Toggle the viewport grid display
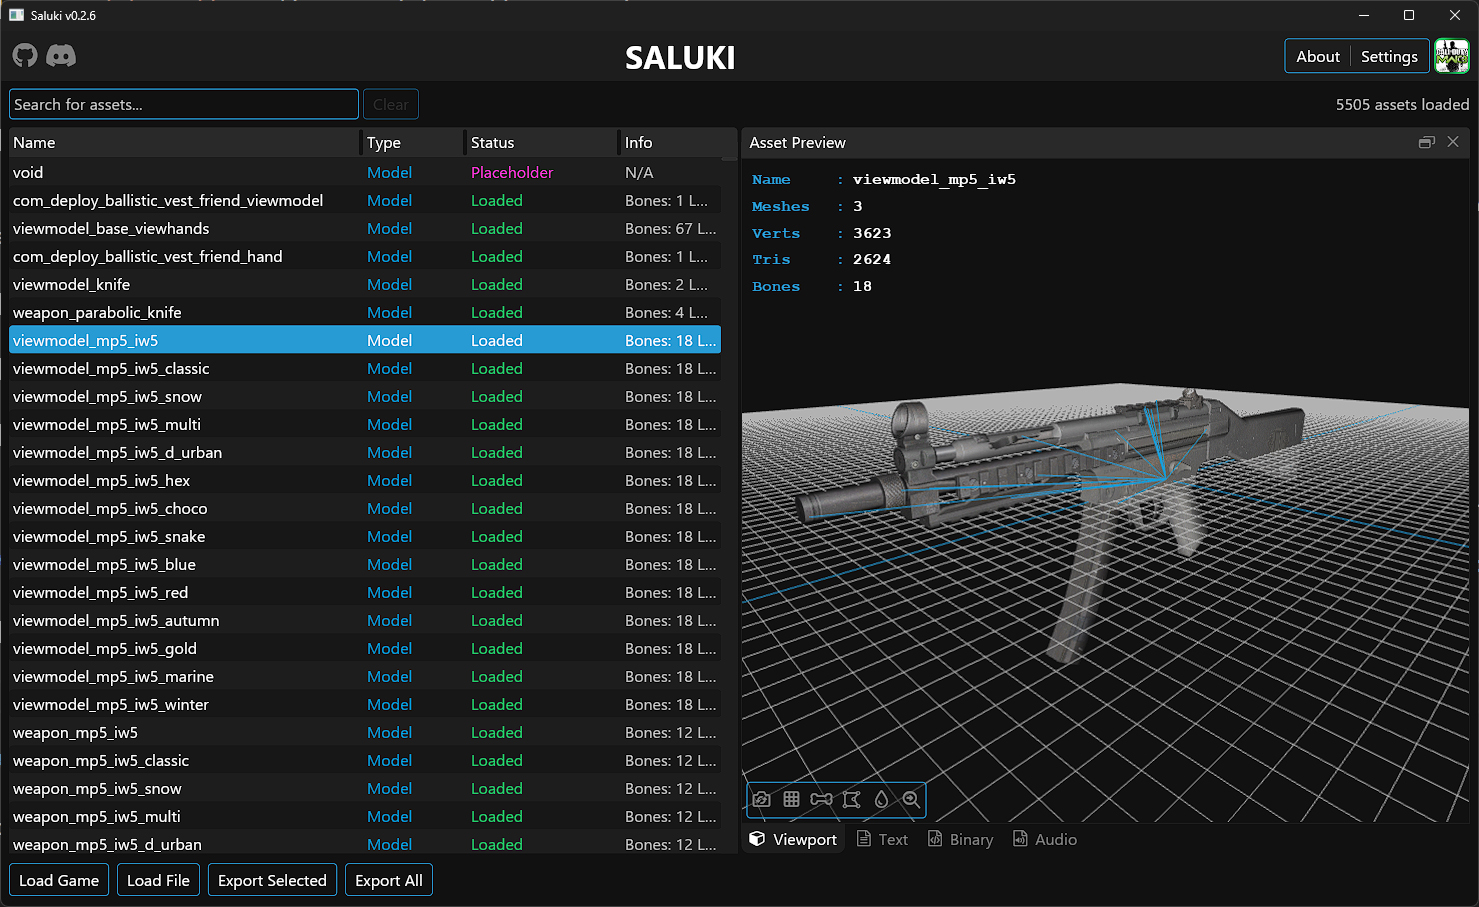Viewport: 1479px width, 907px height. (x=791, y=799)
